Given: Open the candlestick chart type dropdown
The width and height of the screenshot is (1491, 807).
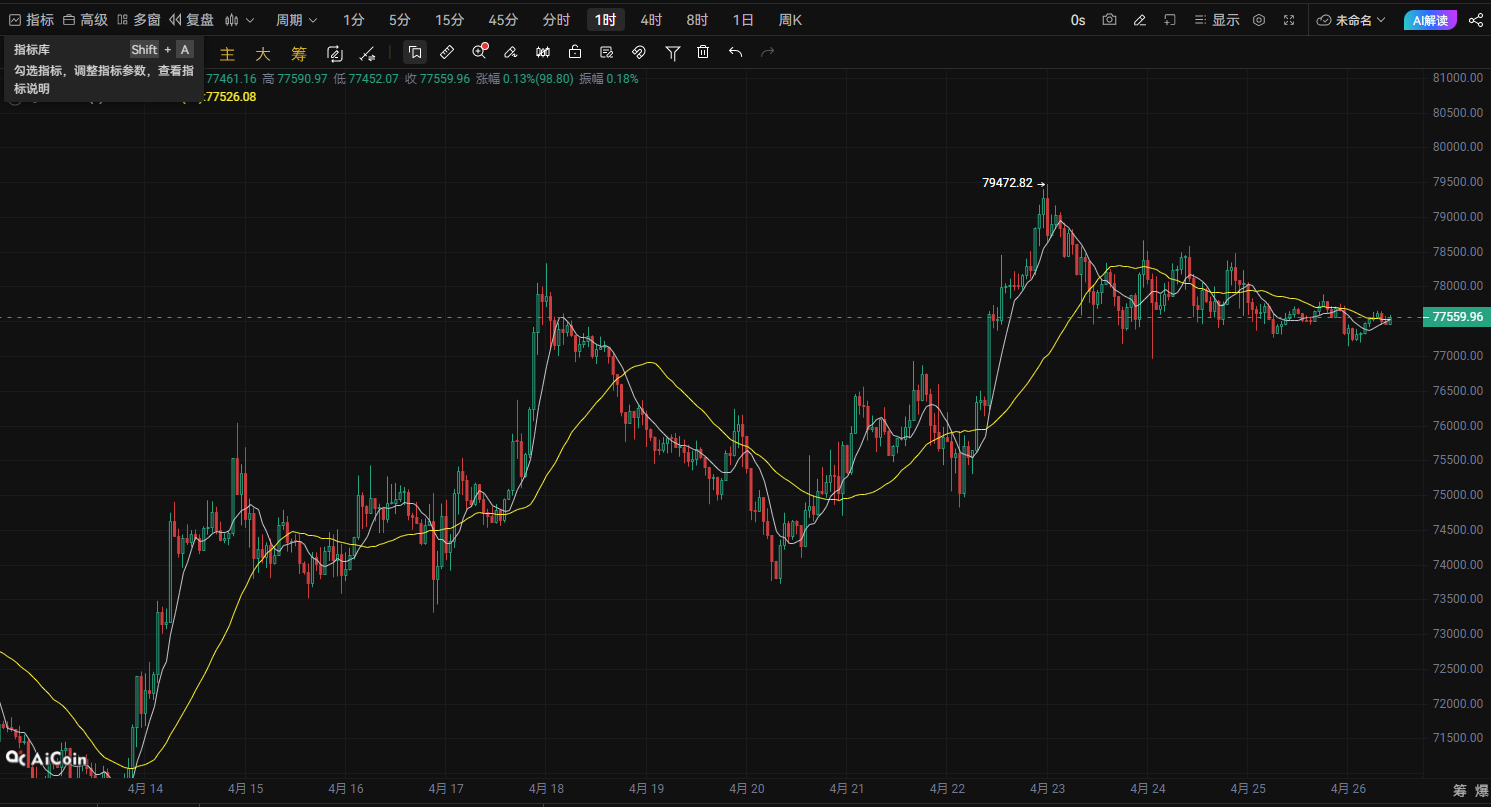Looking at the screenshot, I should point(239,20).
